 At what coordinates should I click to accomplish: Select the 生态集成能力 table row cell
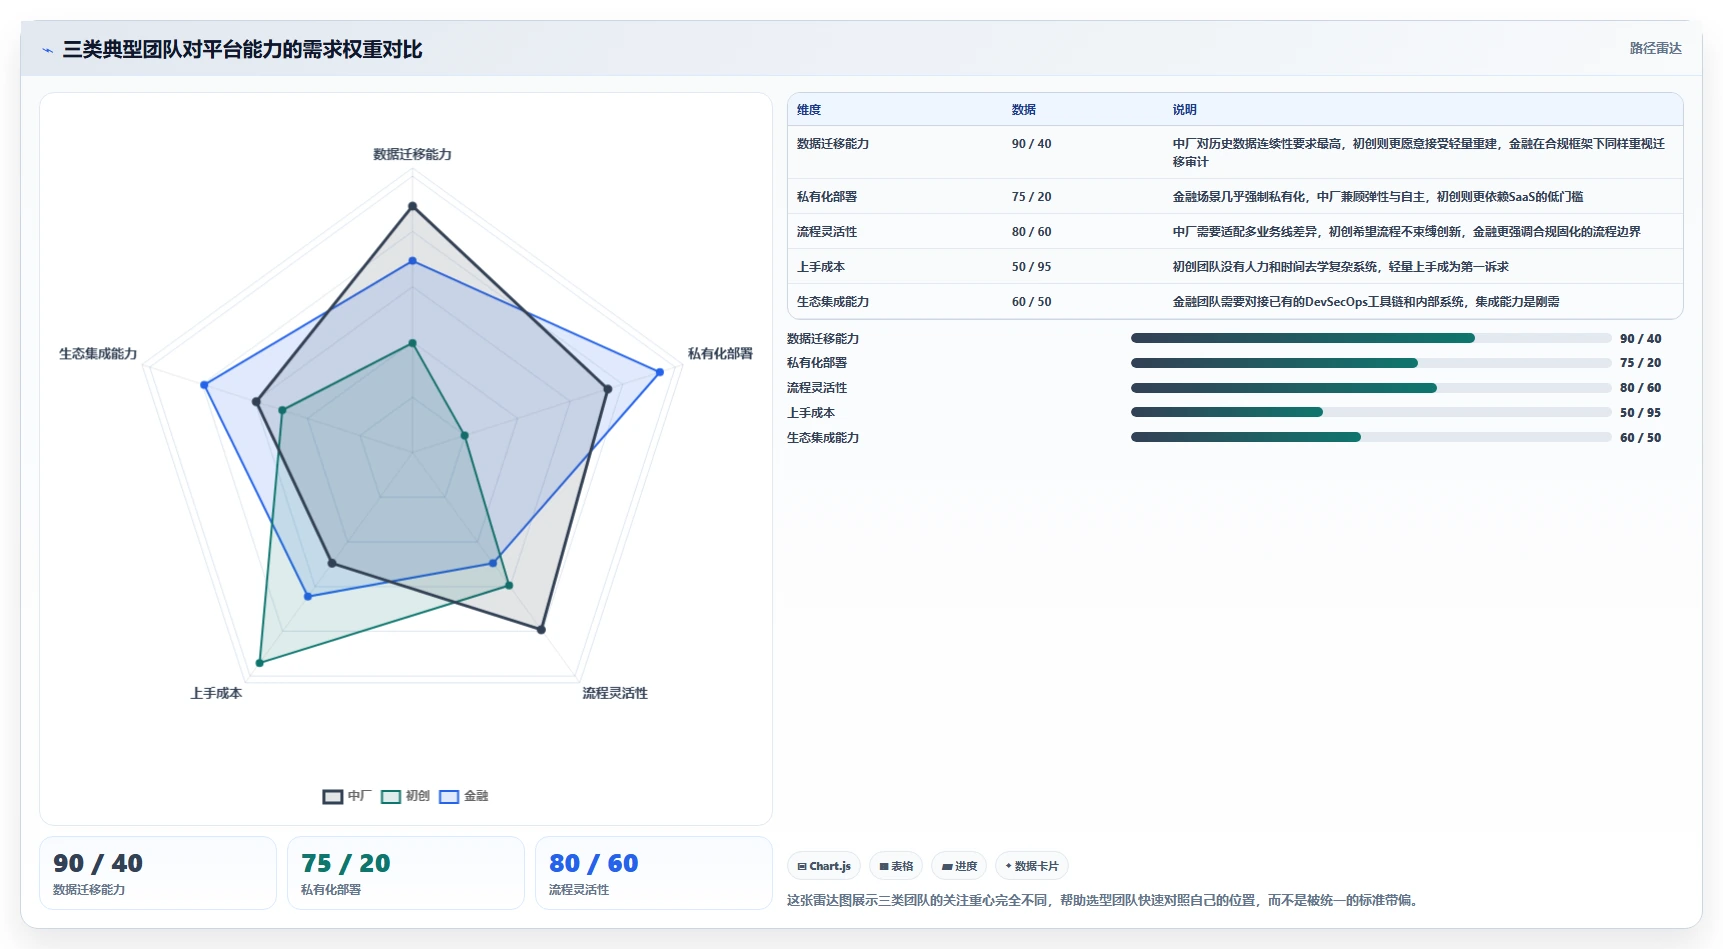pos(833,302)
